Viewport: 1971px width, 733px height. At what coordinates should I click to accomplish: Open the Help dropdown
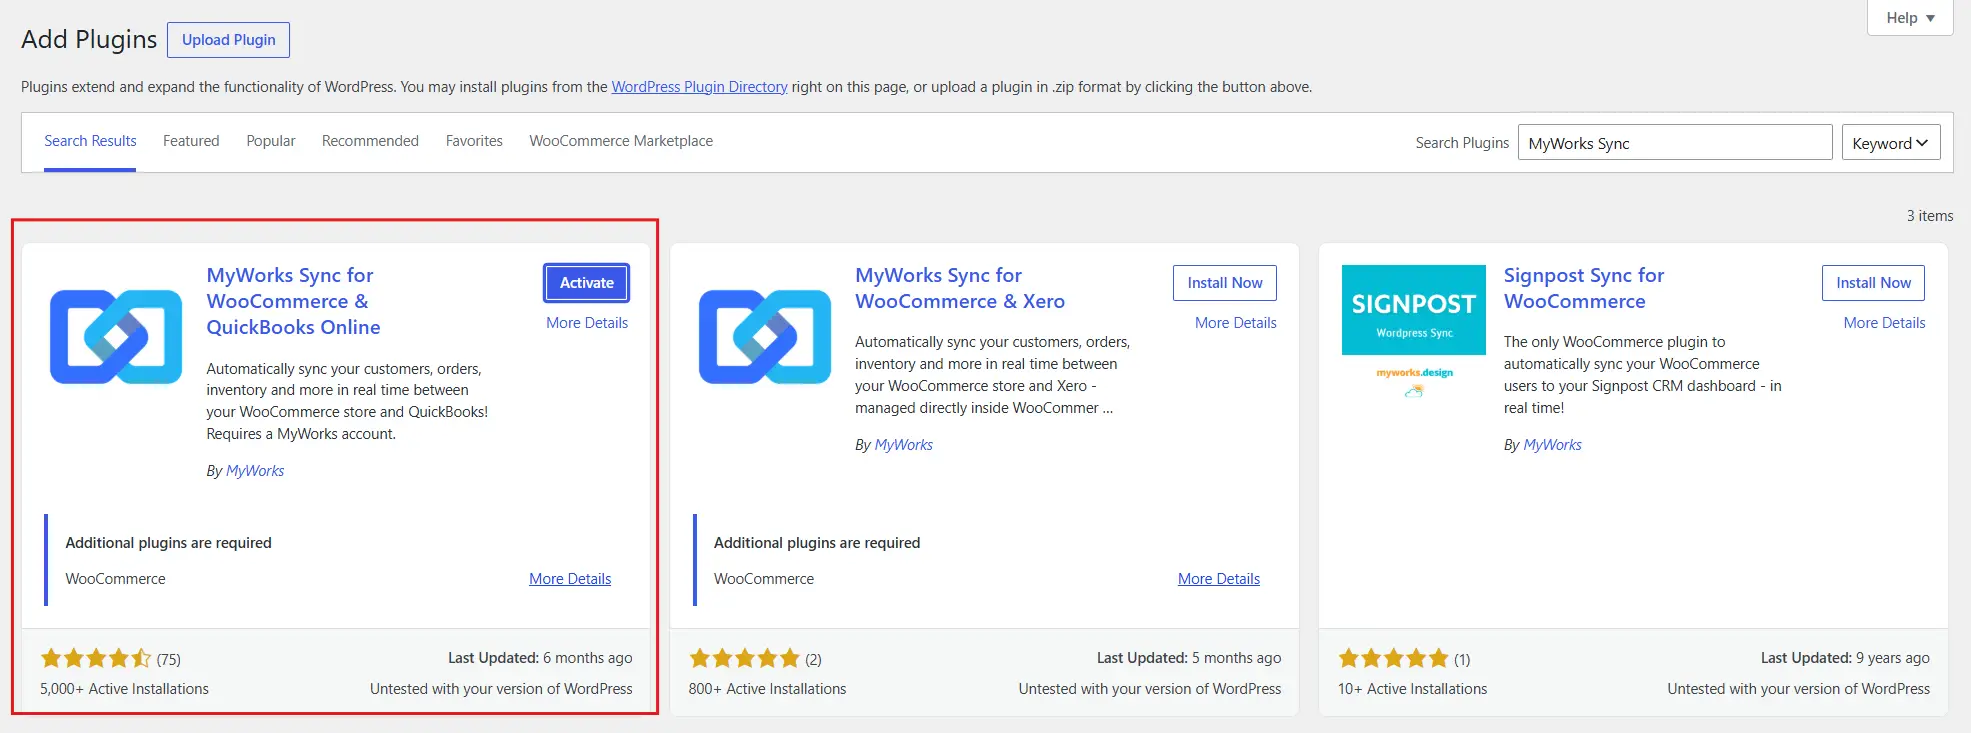point(1910,18)
